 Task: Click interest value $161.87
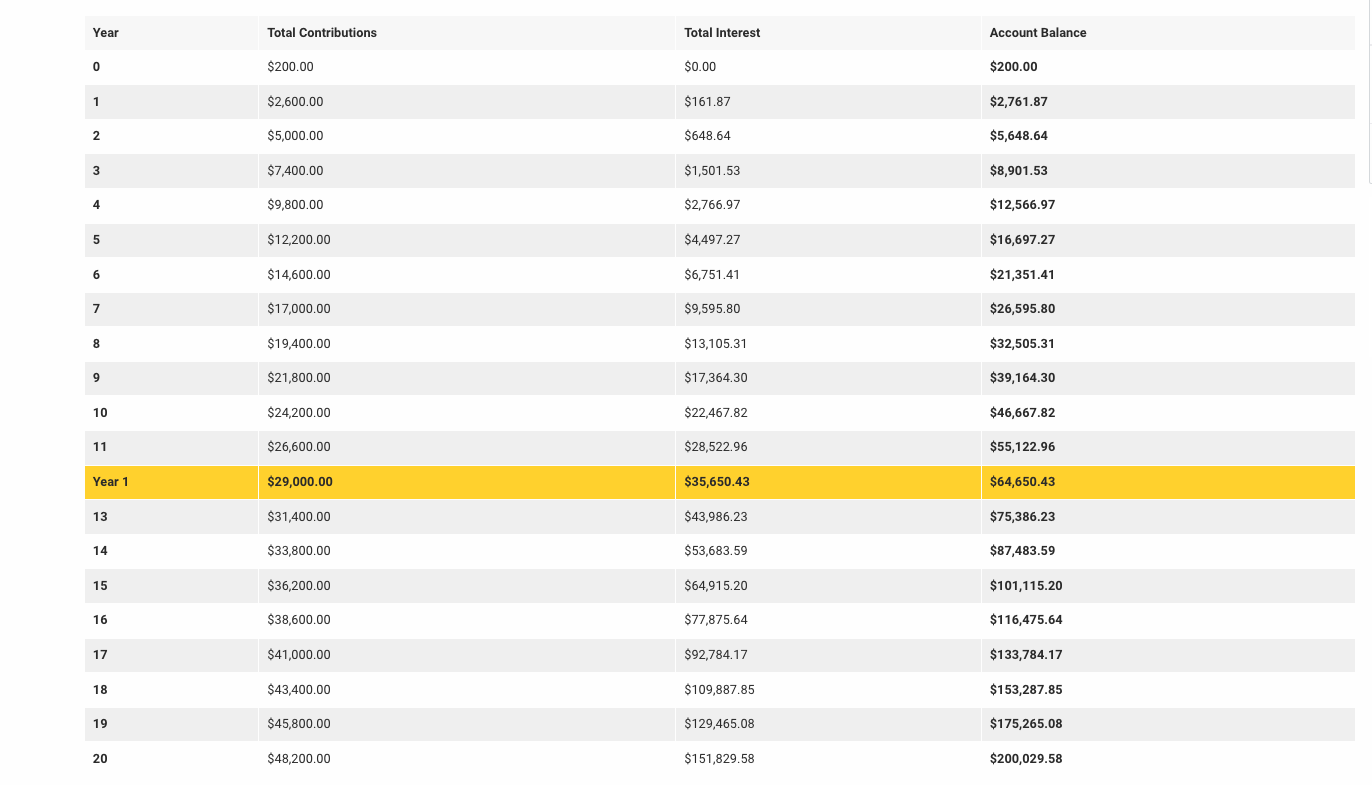(x=707, y=102)
